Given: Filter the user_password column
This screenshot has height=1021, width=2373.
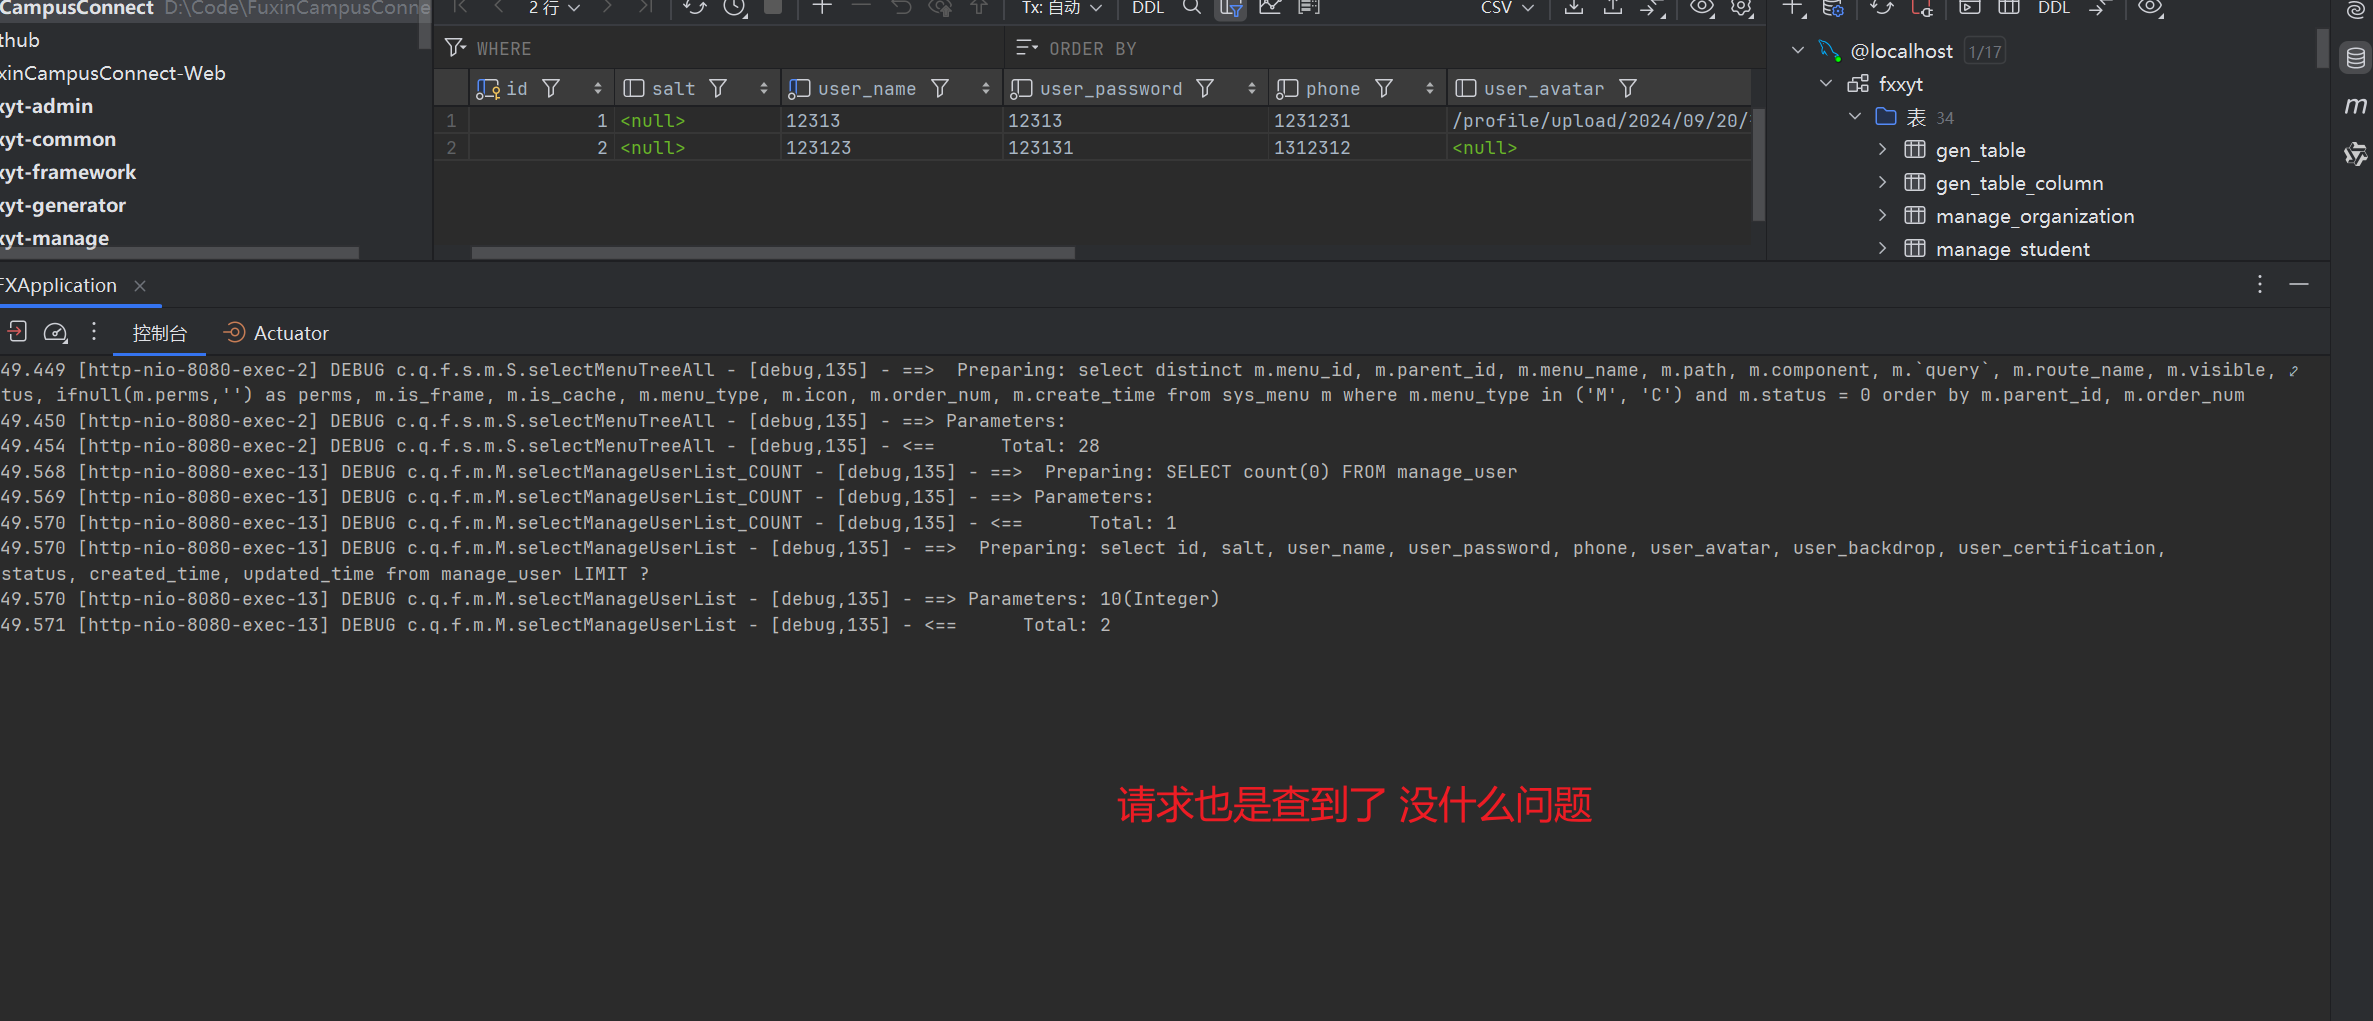Looking at the screenshot, I should [x=1205, y=89].
